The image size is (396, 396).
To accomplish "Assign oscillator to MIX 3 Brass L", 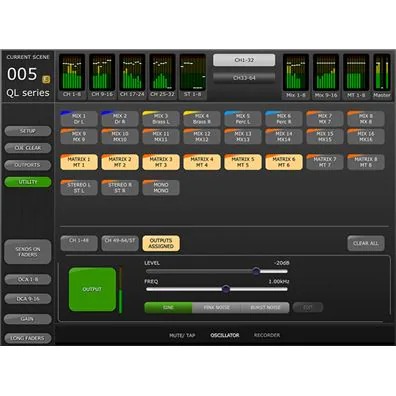I will 161,119.
